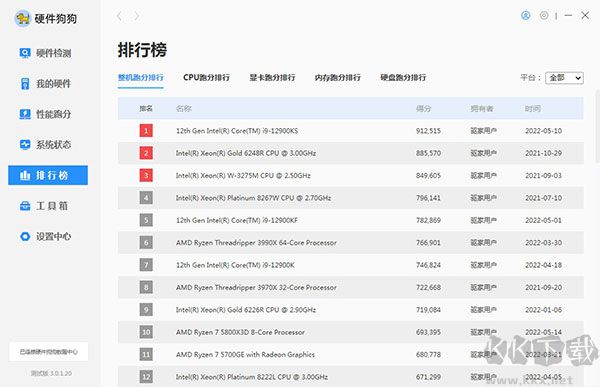The image size is (600, 387).
Task: Select 我的硬件 sidebar icon
Action: point(25,83)
